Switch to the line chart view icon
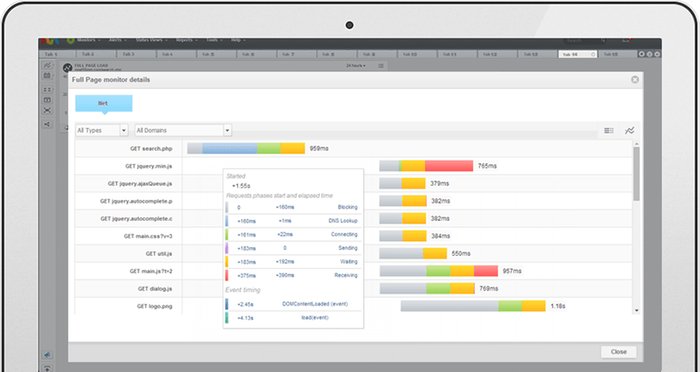The image size is (700, 372). coord(629,130)
